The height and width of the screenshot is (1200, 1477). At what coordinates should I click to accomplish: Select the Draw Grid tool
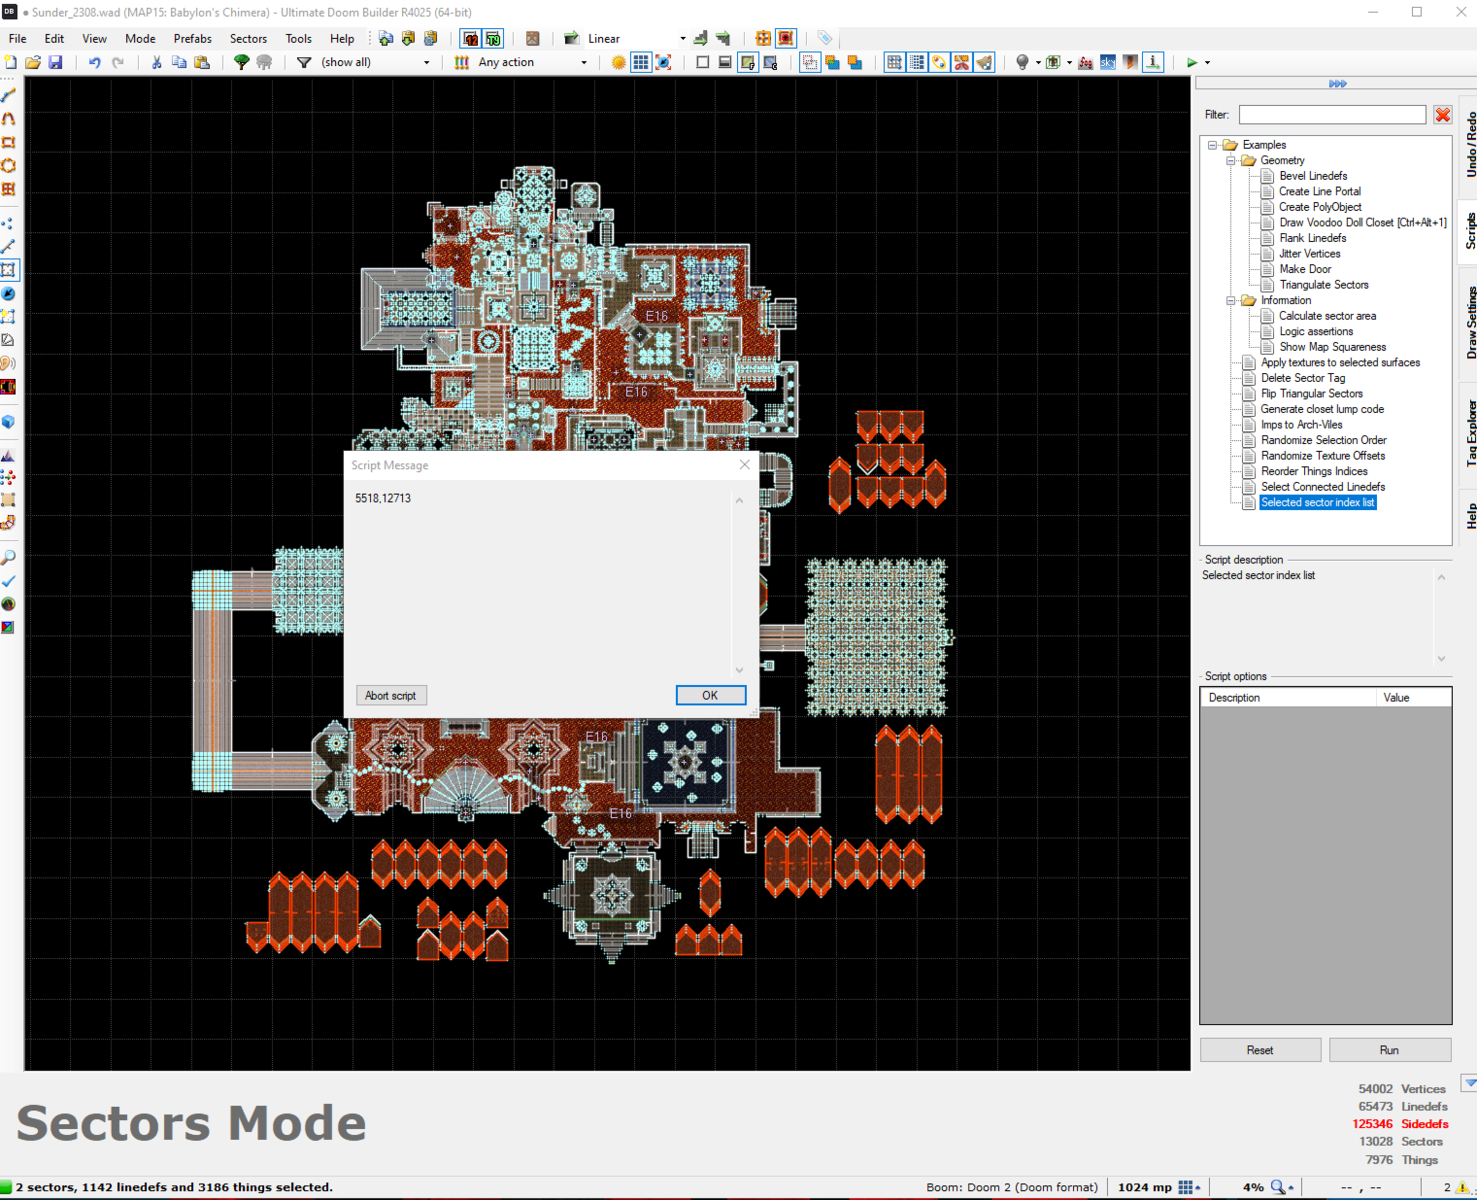9,189
